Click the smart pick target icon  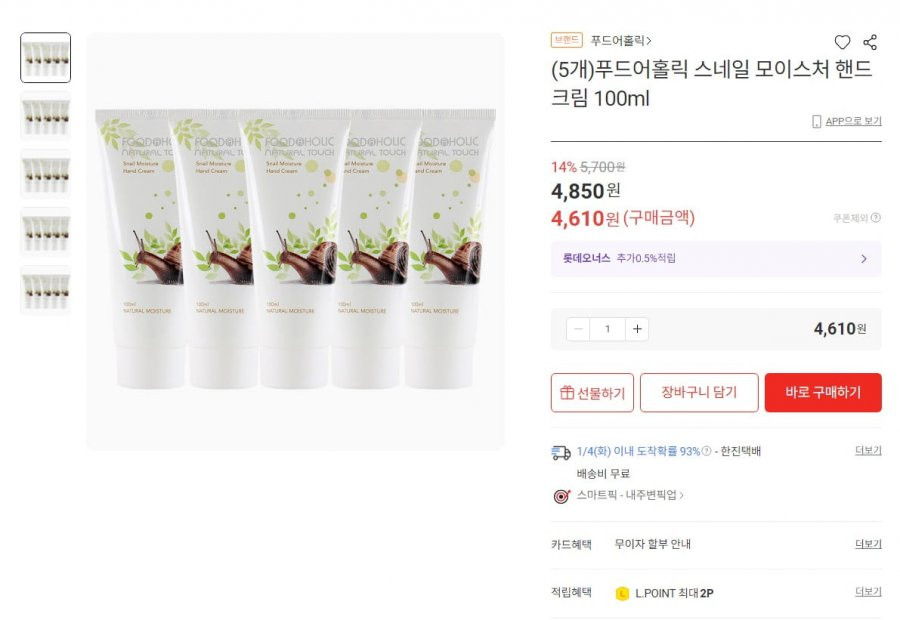tap(561, 496)
